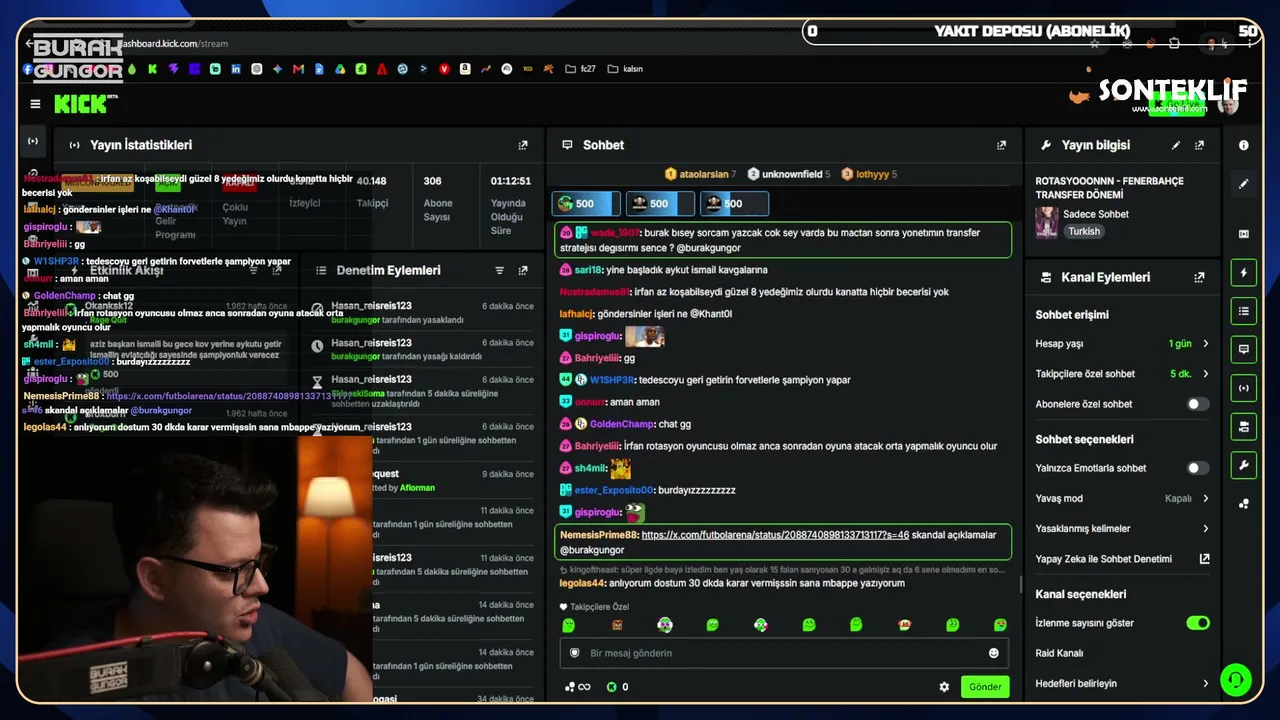Pop out the Sohbet chat panel

(x=1001, y=145)
